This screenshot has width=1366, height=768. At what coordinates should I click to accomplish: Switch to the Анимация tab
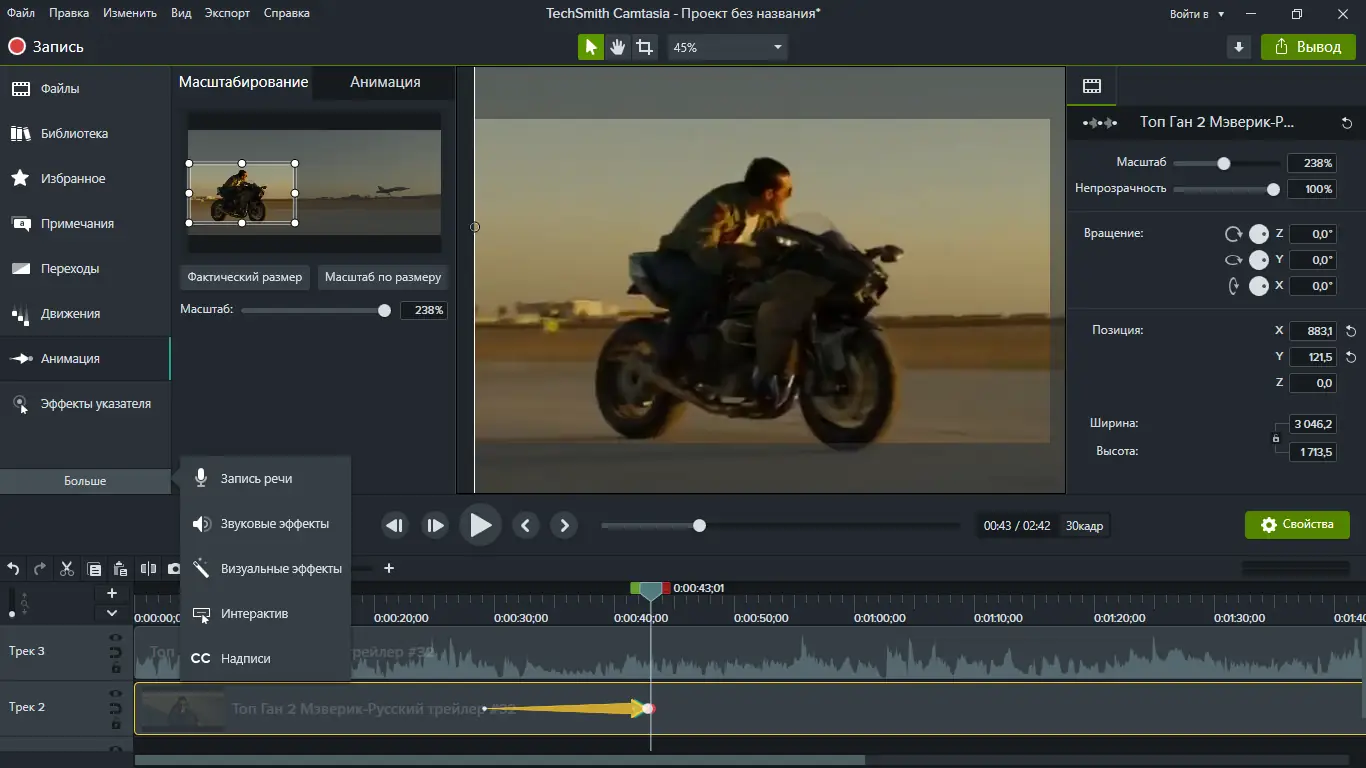(x=383, y=82)
